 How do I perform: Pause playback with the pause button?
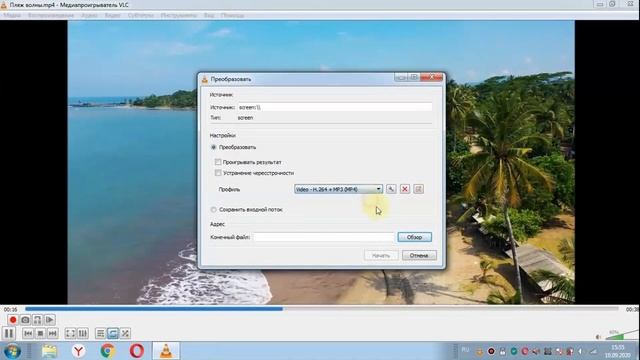9,333
